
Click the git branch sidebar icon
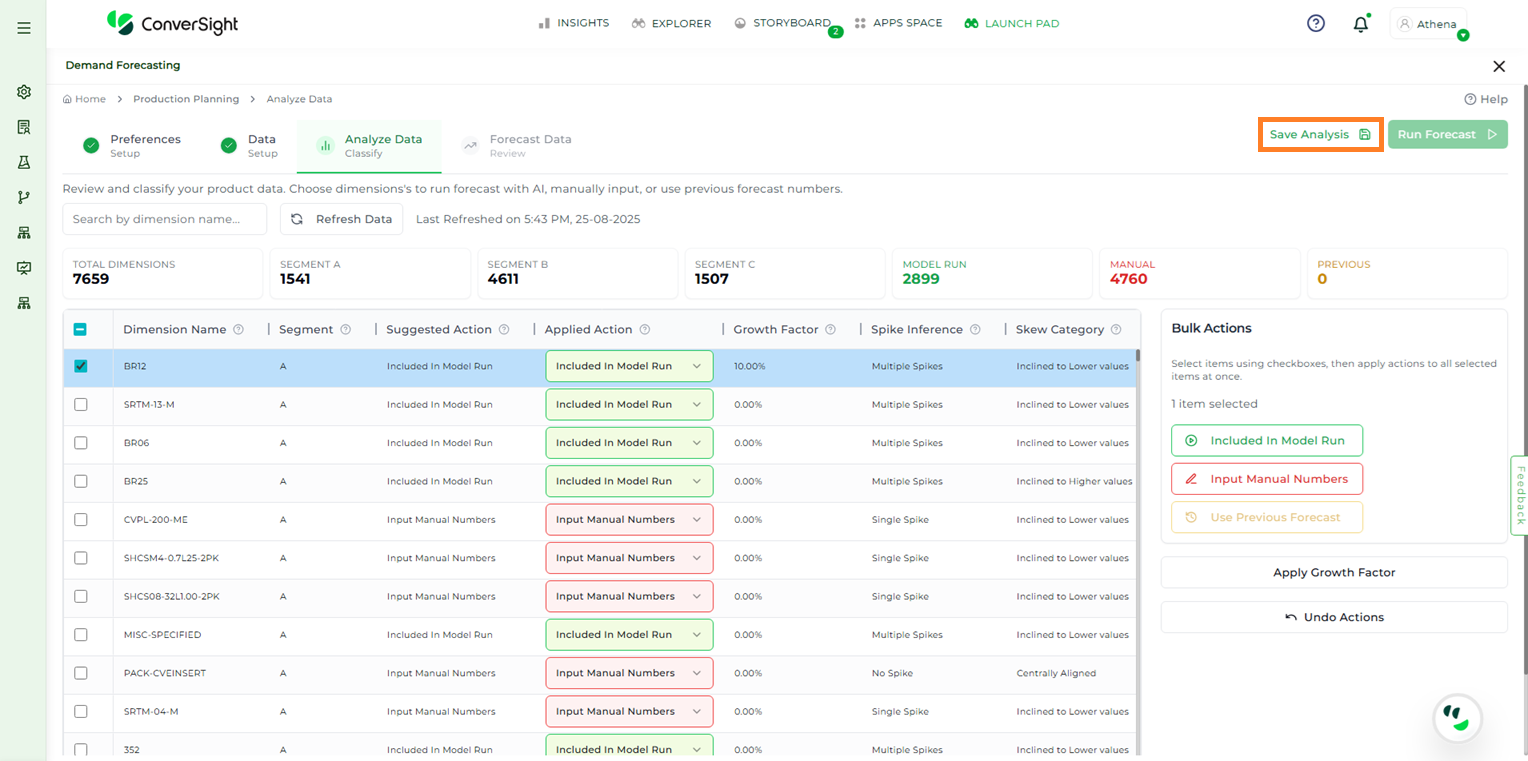[24, 197]
